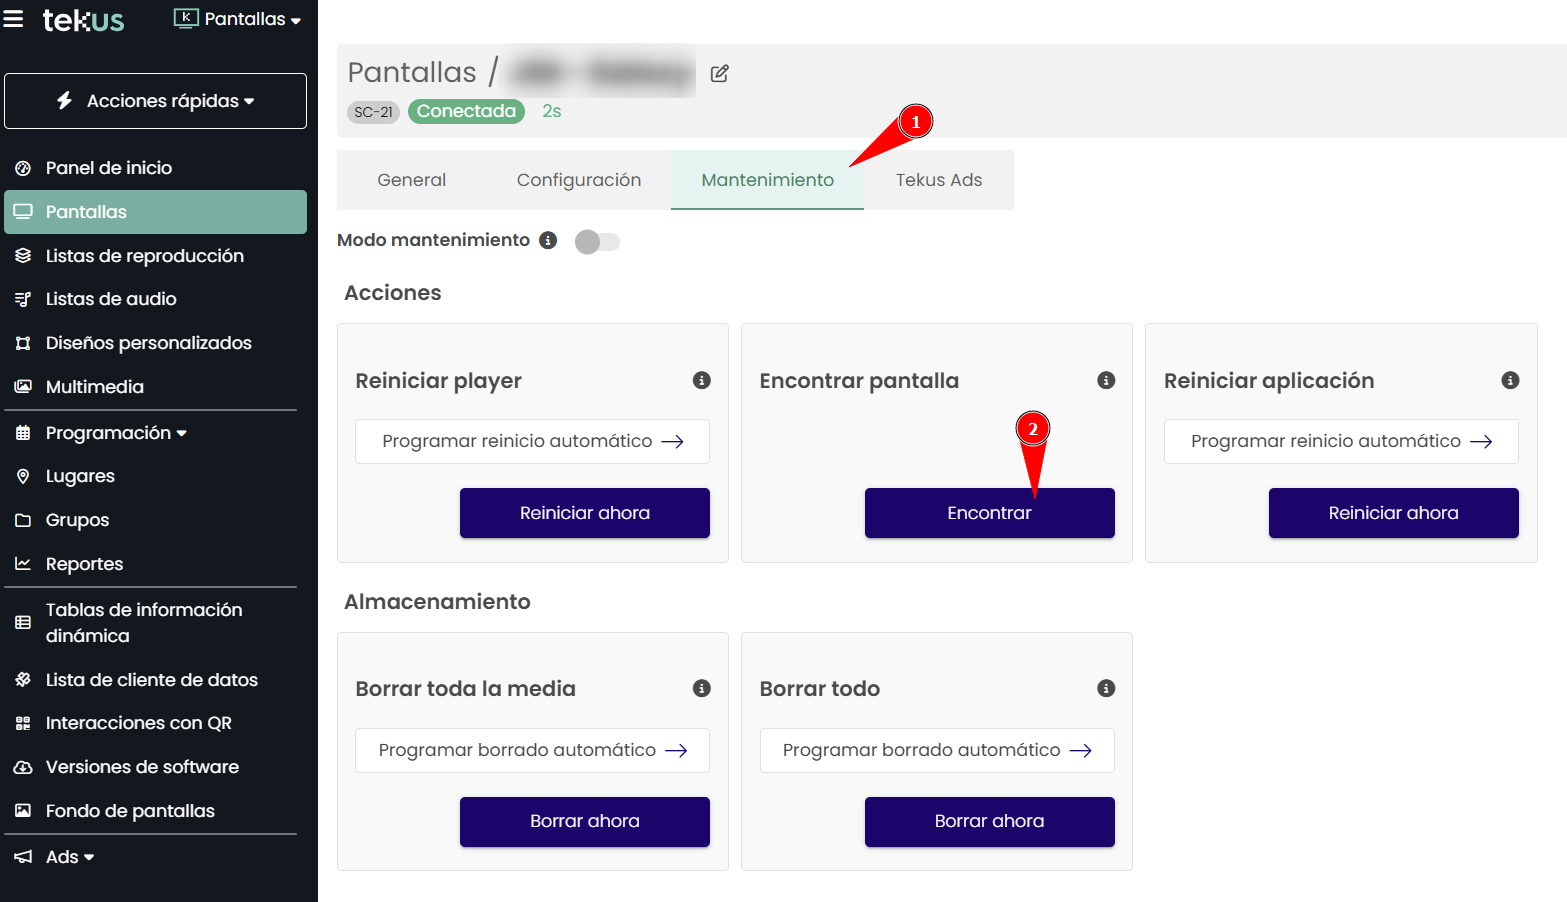
Task: Click info icon on Borrar toda la media
Action: [702, 688]
